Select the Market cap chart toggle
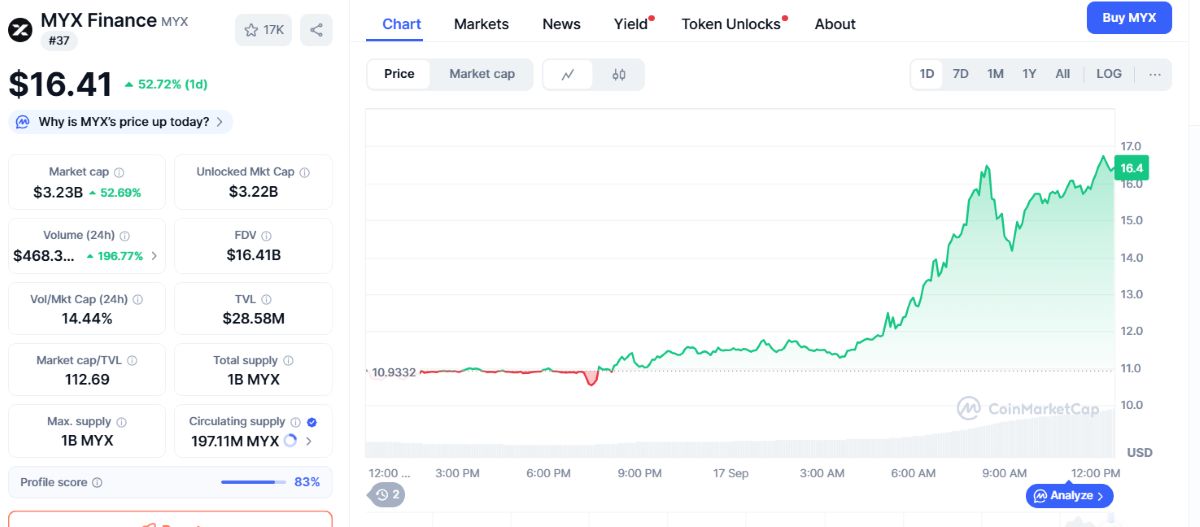The width and height of the screenshot is (1200, 527). (482, 74)
